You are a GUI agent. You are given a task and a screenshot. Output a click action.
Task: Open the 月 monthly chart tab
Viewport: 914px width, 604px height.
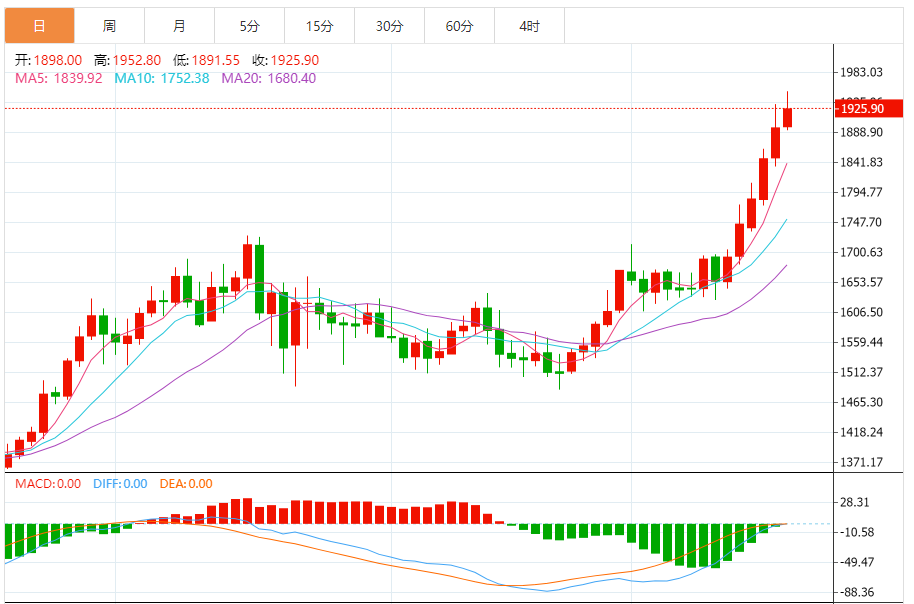tap(179, 26)
